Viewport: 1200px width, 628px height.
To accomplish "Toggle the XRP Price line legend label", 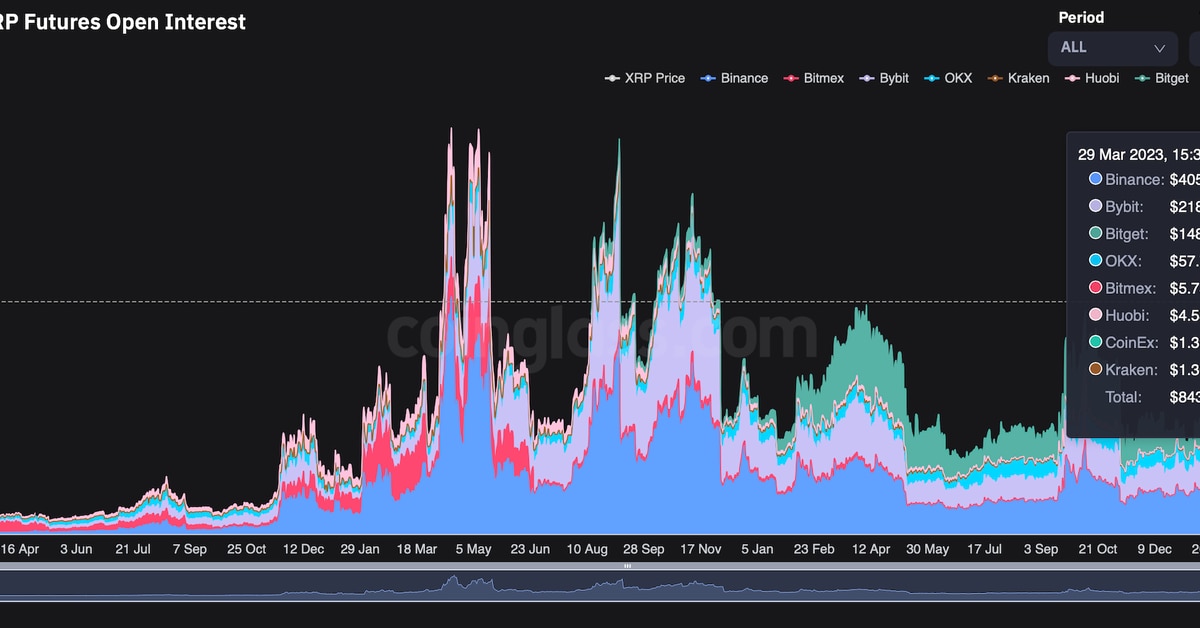I will click(655, 78).
